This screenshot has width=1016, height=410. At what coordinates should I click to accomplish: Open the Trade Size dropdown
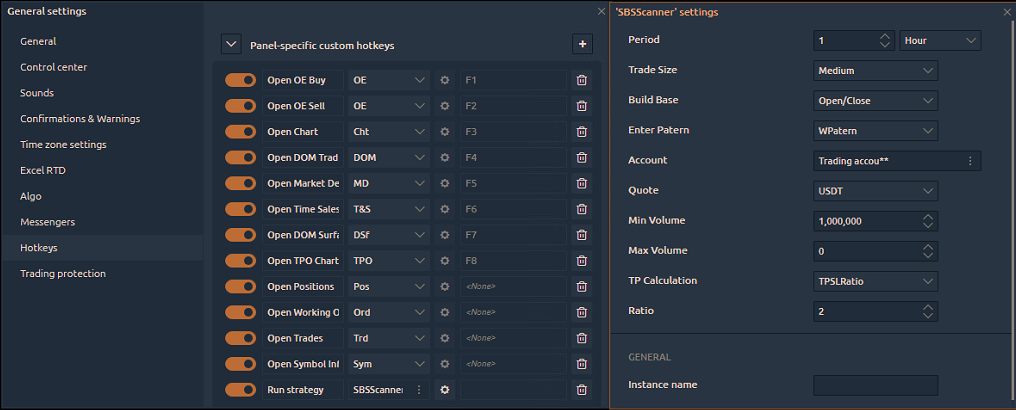(876, 71)
